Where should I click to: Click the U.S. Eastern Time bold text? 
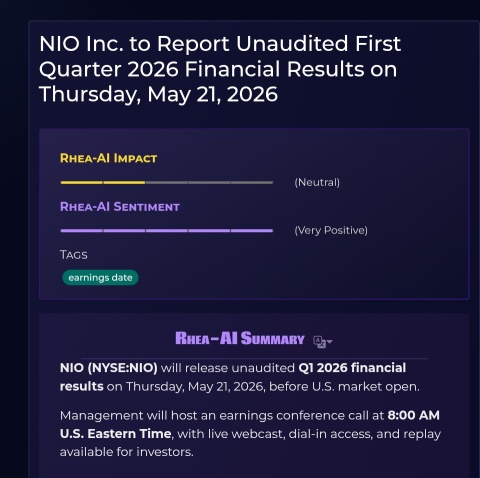tap(116, 434)
